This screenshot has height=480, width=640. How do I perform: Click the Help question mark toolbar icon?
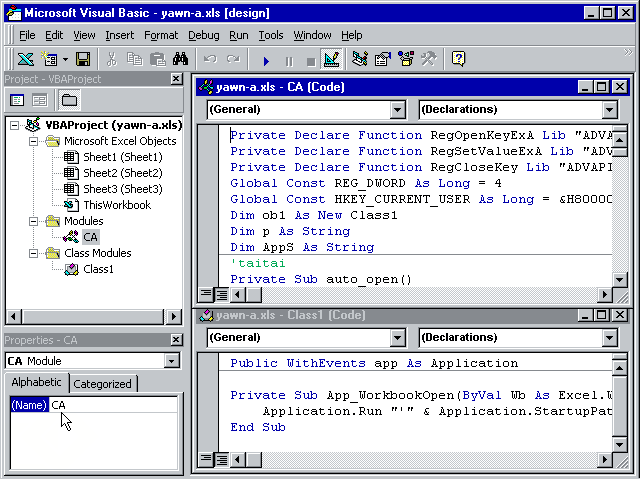pyautogui.click(x=458, y=60)
